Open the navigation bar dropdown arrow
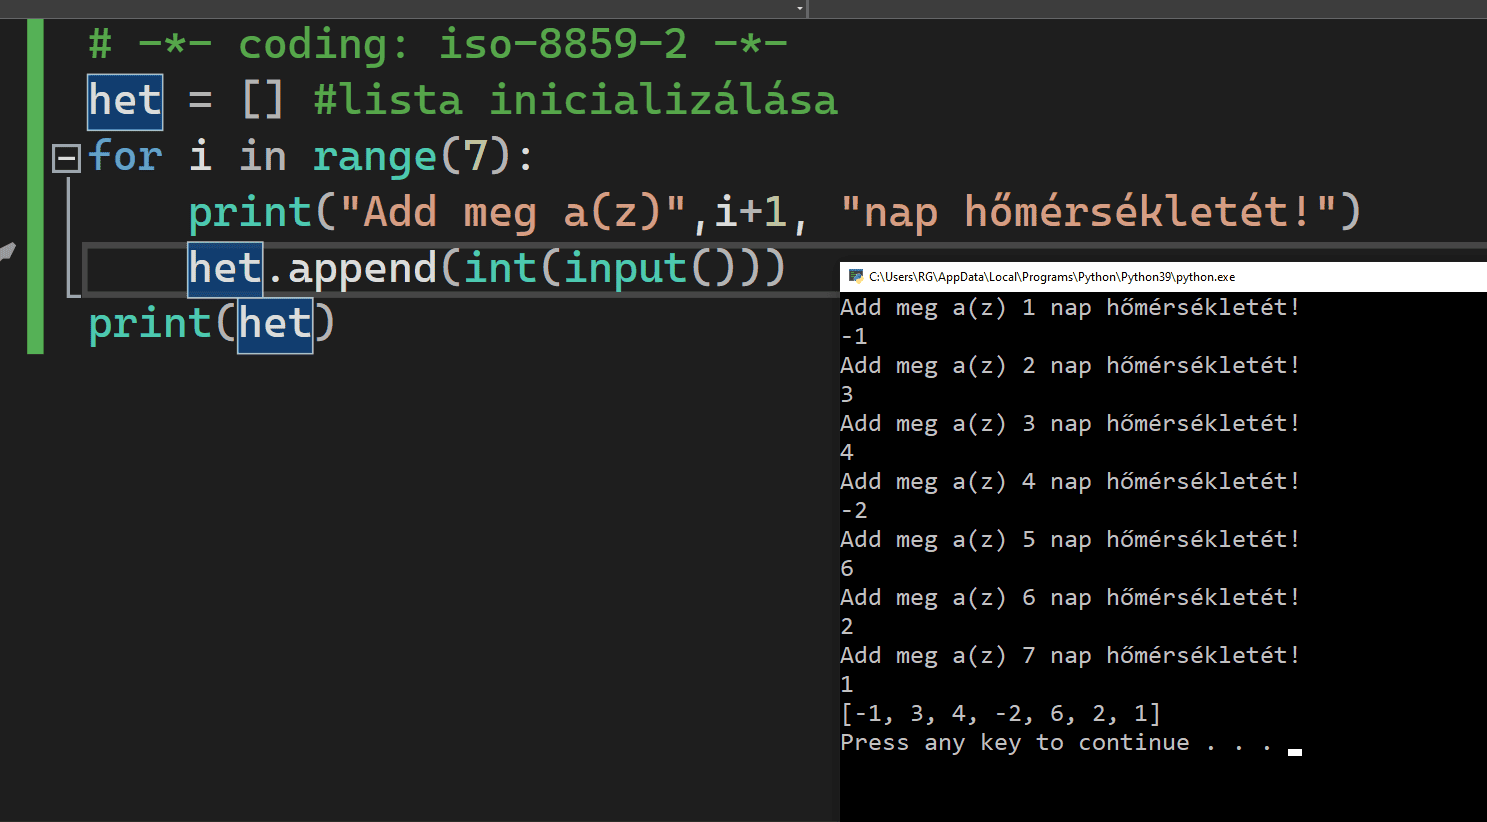Viewport: 1487px width, 822px height. (x=799, y=9)
